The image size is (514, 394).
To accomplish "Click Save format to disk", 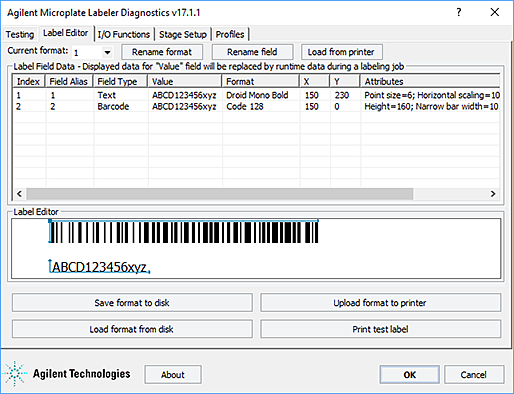I will click(132, 303).
